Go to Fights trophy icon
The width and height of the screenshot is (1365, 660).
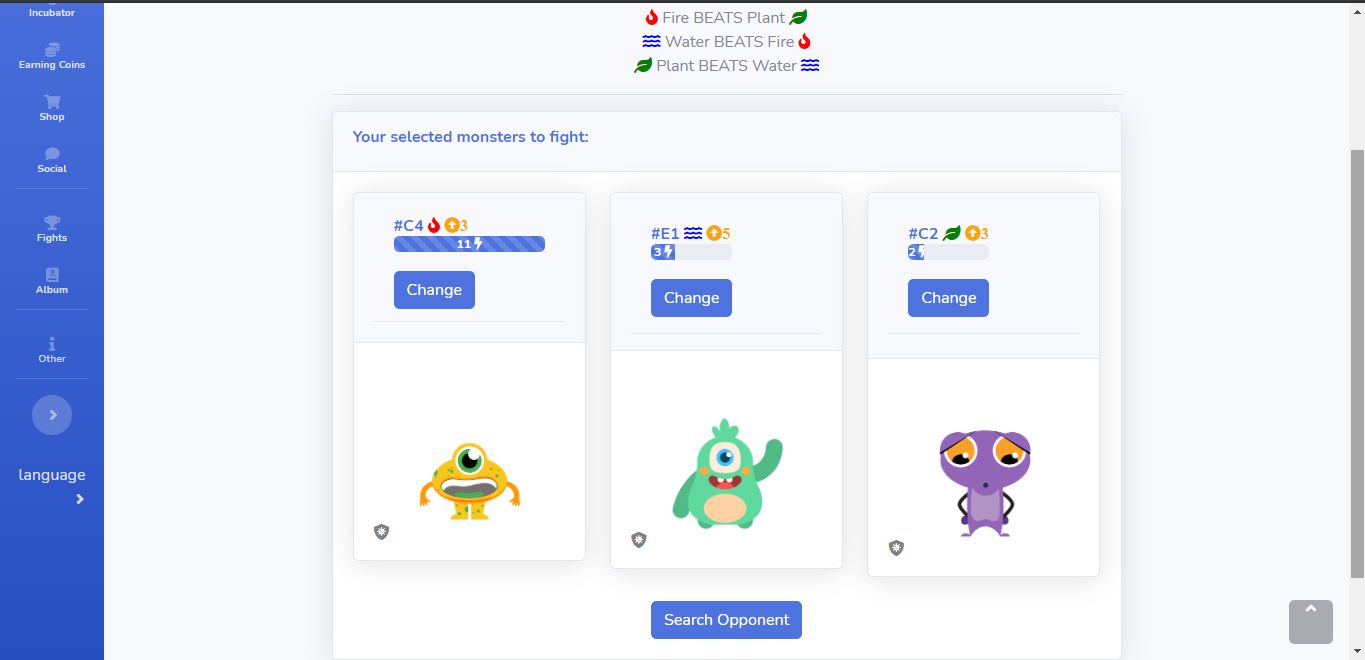(52, 223)
